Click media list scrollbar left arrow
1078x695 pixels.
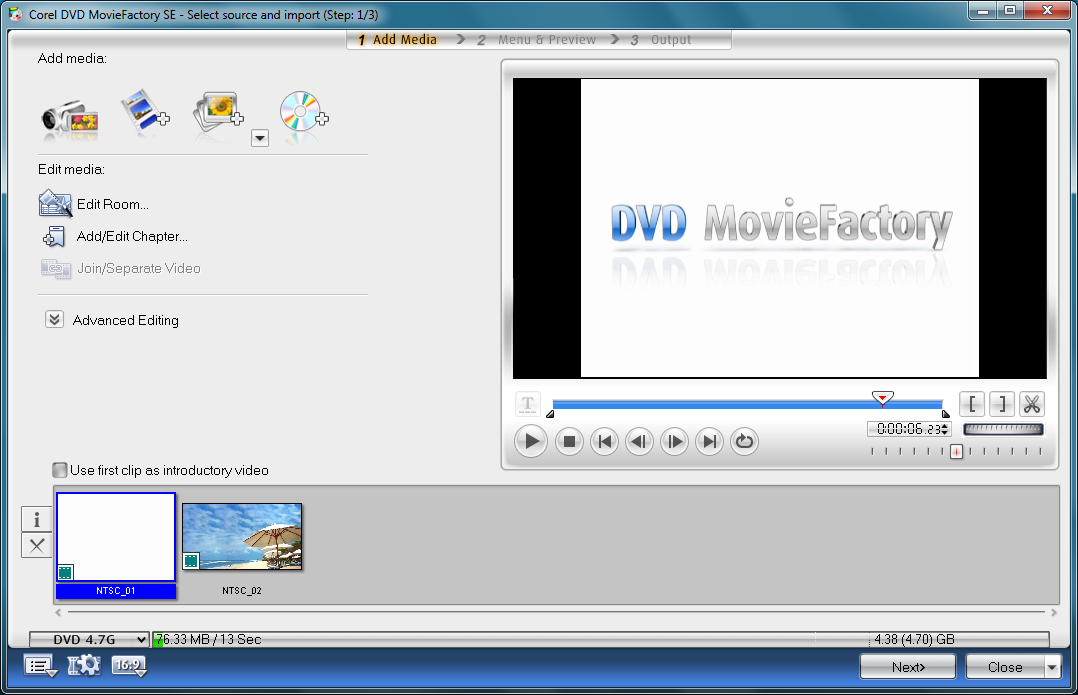[58, 612]
